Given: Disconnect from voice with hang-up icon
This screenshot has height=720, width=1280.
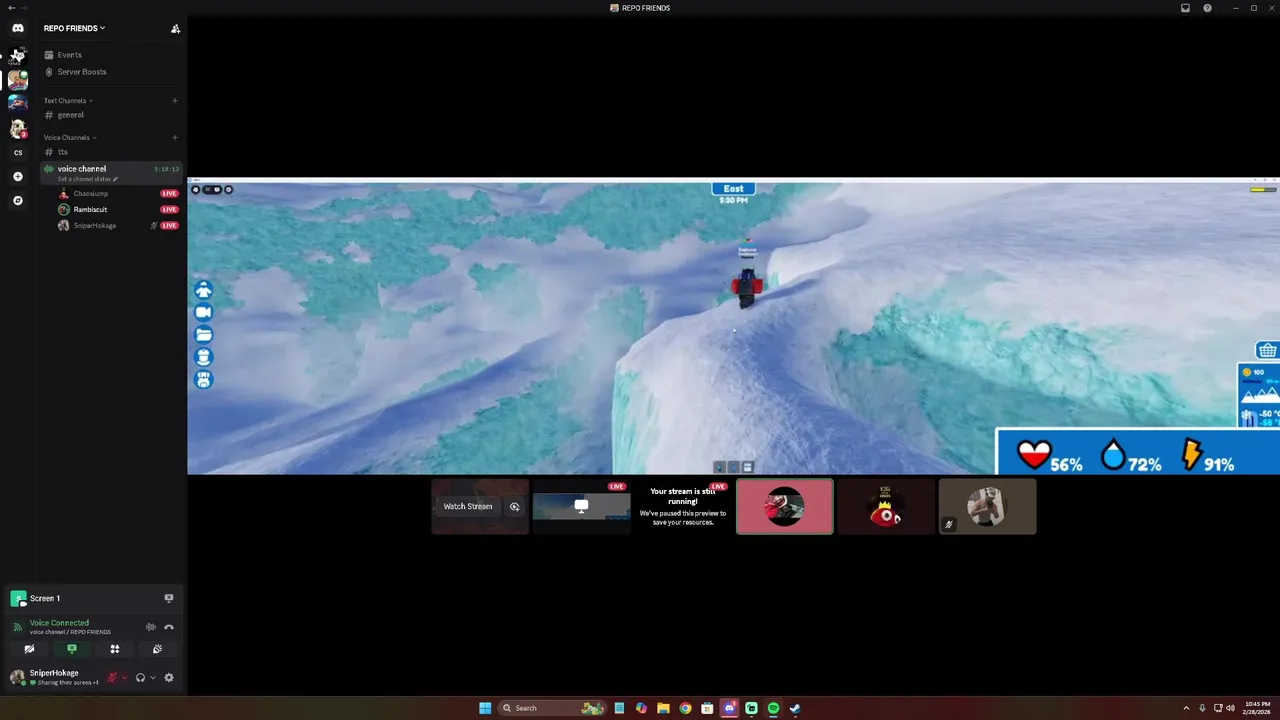Looking at the screenshot, I should point(169,627).
